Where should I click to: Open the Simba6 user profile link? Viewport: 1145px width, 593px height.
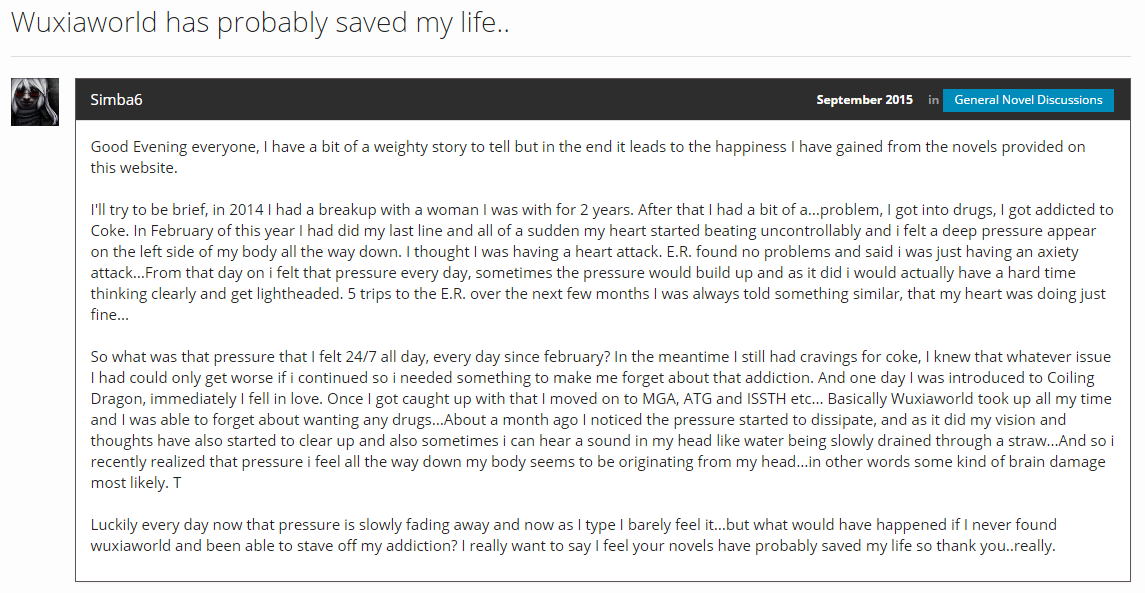click(x=116, y=100)
